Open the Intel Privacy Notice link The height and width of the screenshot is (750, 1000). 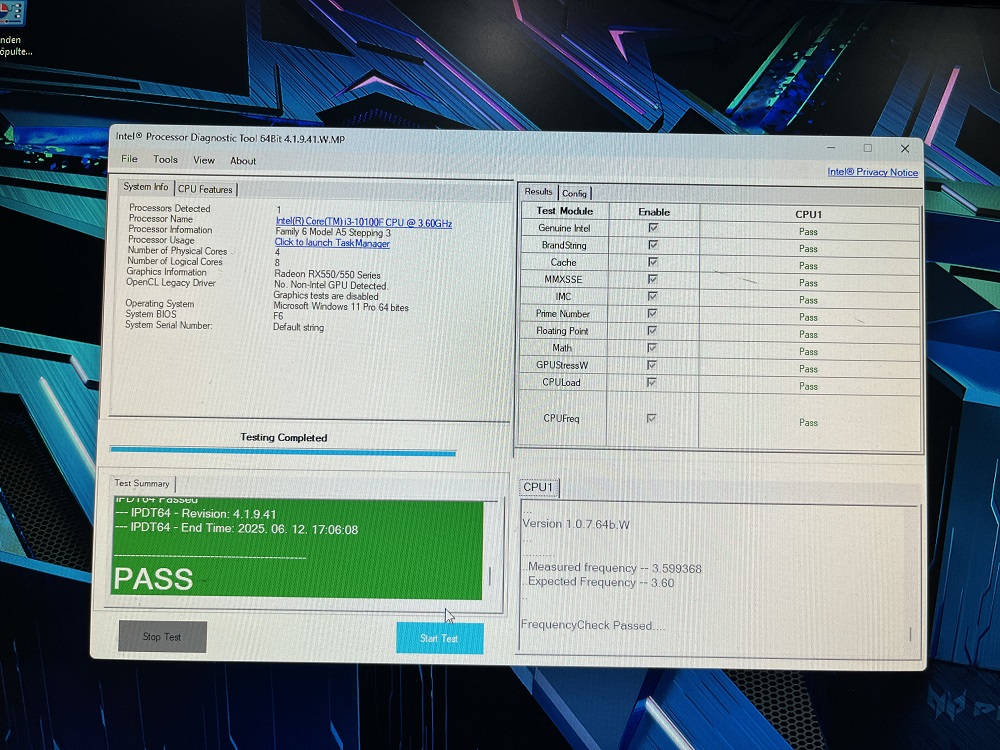[x=872, y=172]
